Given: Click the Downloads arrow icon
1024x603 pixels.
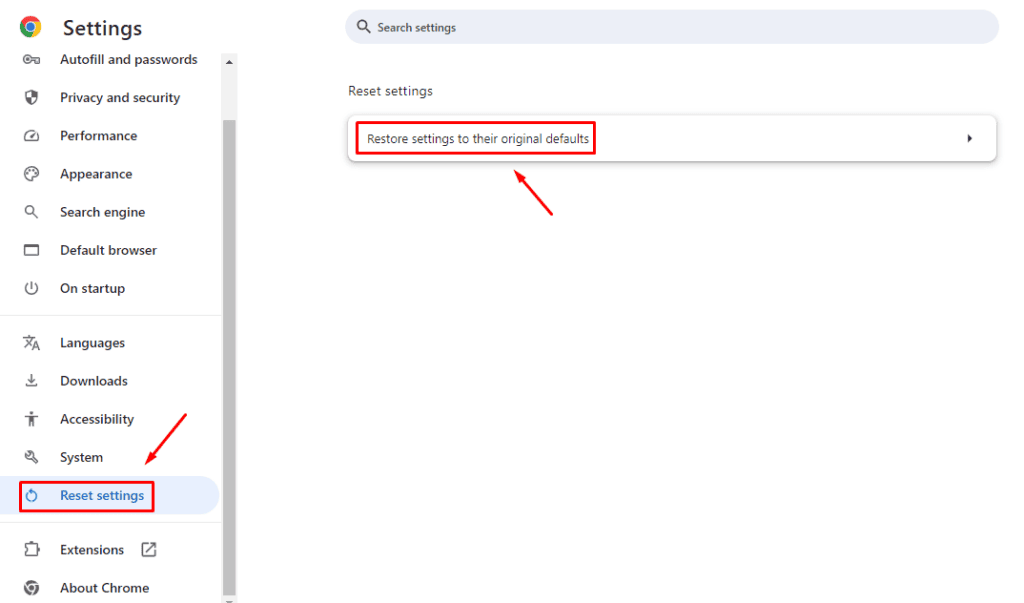Looking at the screenshot, I should (x=31, y=381).
